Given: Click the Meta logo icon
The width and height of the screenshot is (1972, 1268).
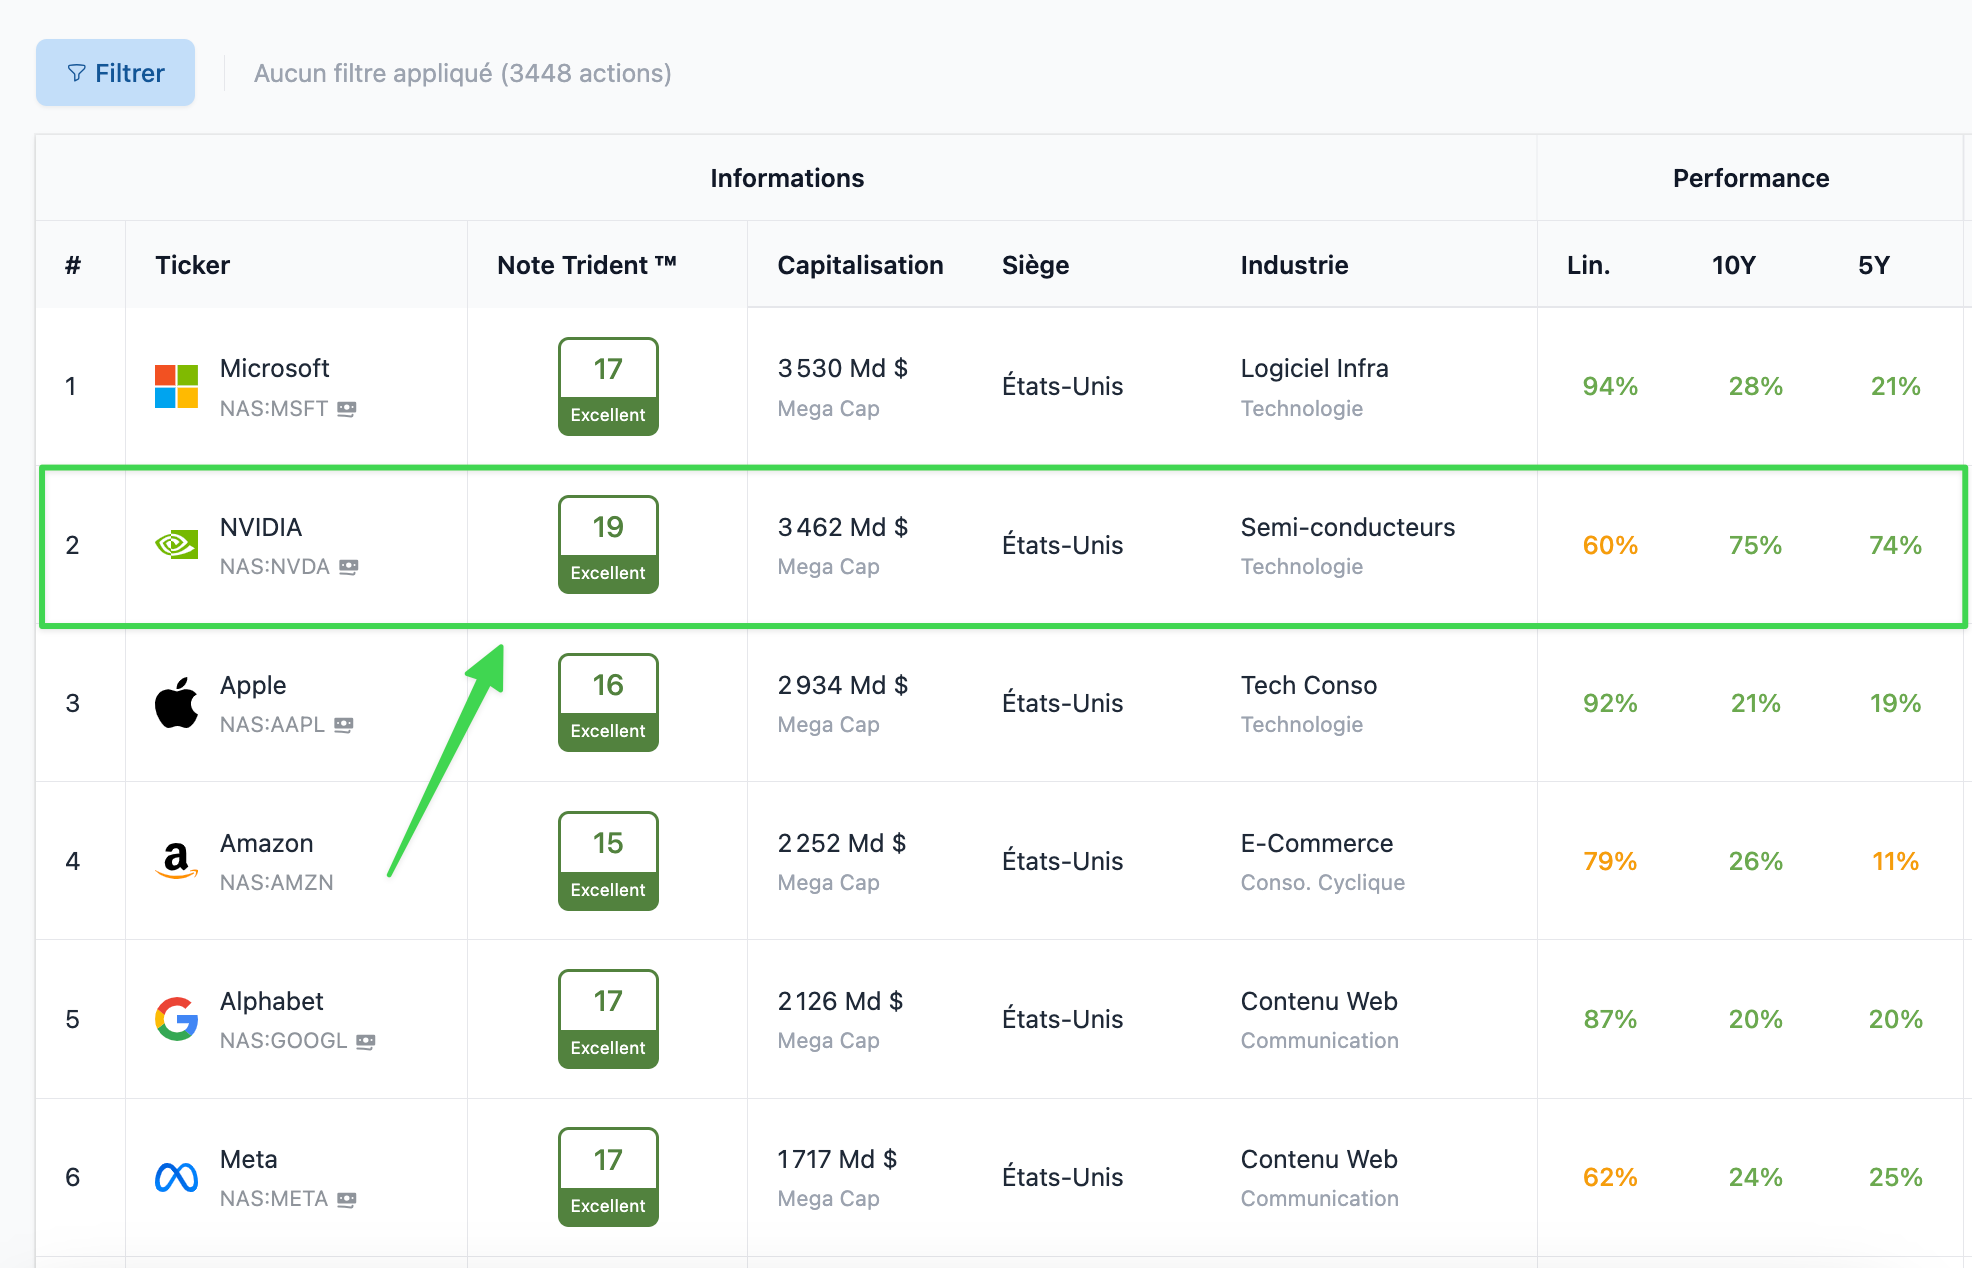Looking at the screenshot, I should tap(176, 1177).
